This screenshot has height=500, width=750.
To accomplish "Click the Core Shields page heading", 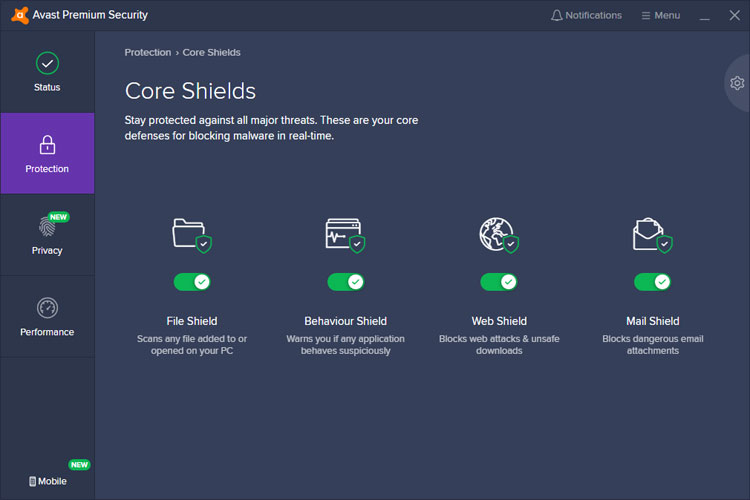I will click(190, 91).
